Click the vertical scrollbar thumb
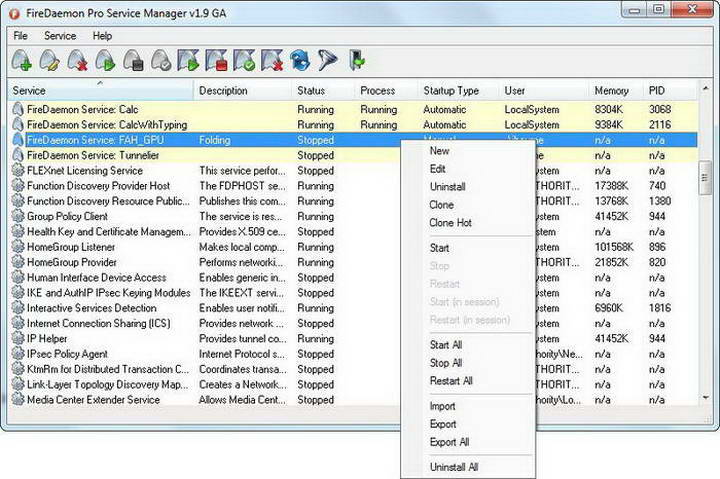 [x=705, y=178]
